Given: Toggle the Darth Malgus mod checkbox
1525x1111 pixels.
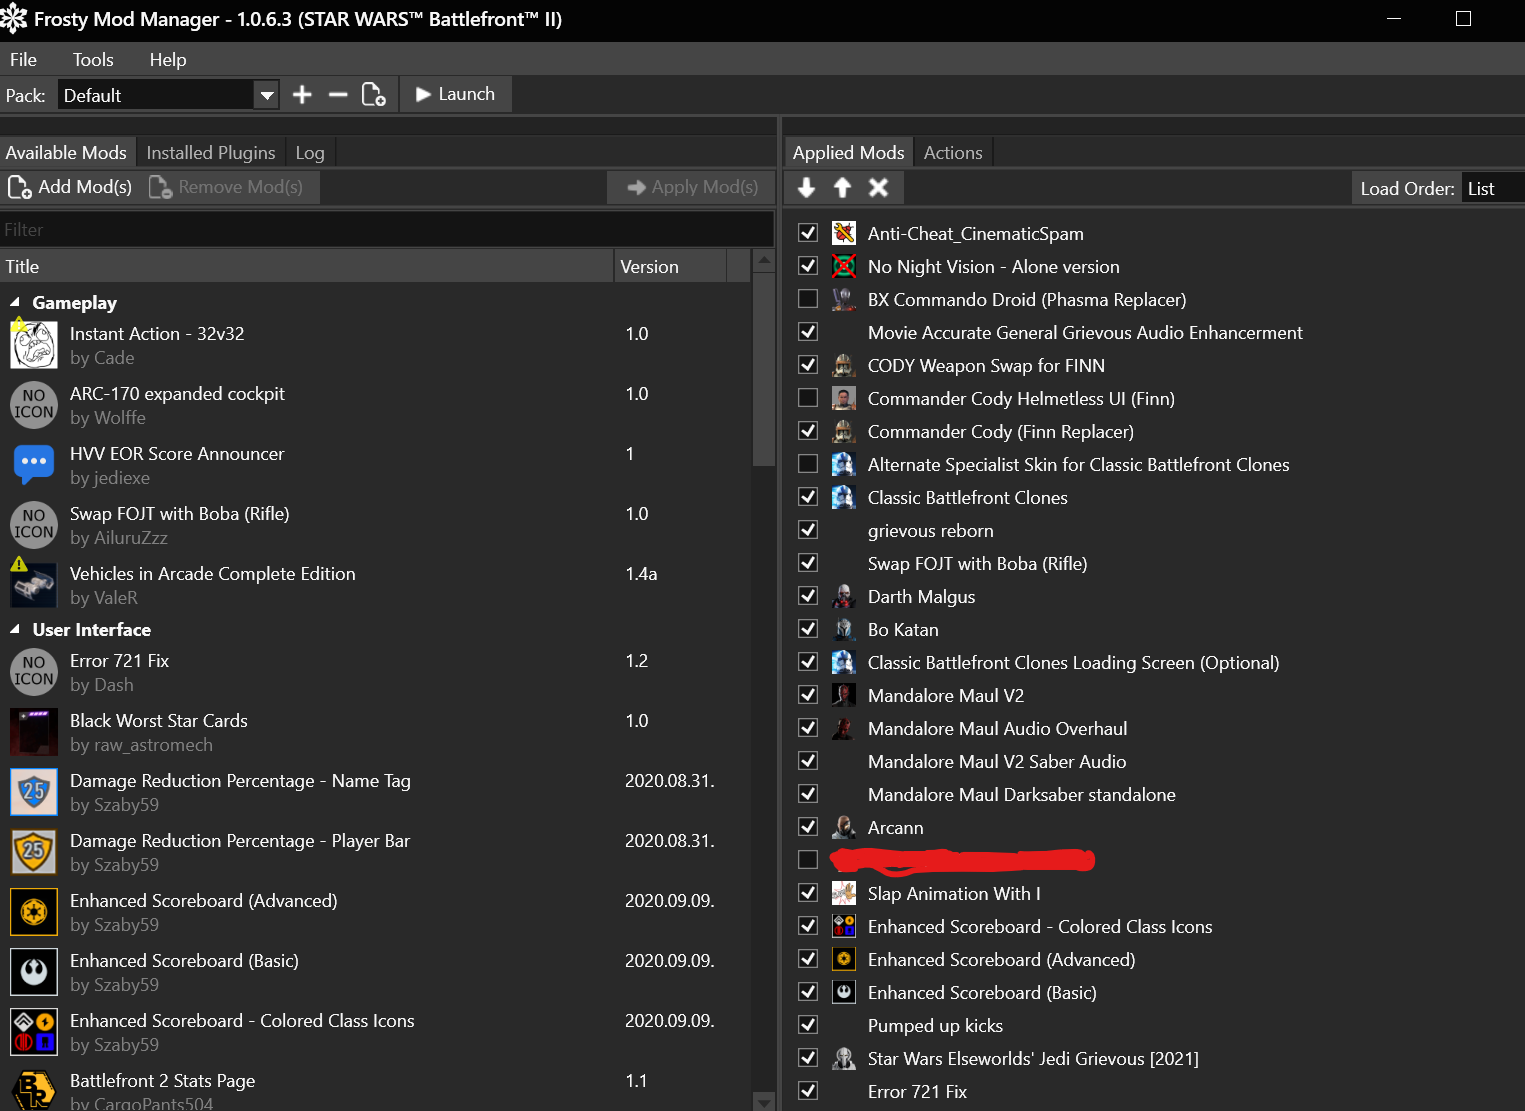Looking at the screenshot, I should pos(808,596).
